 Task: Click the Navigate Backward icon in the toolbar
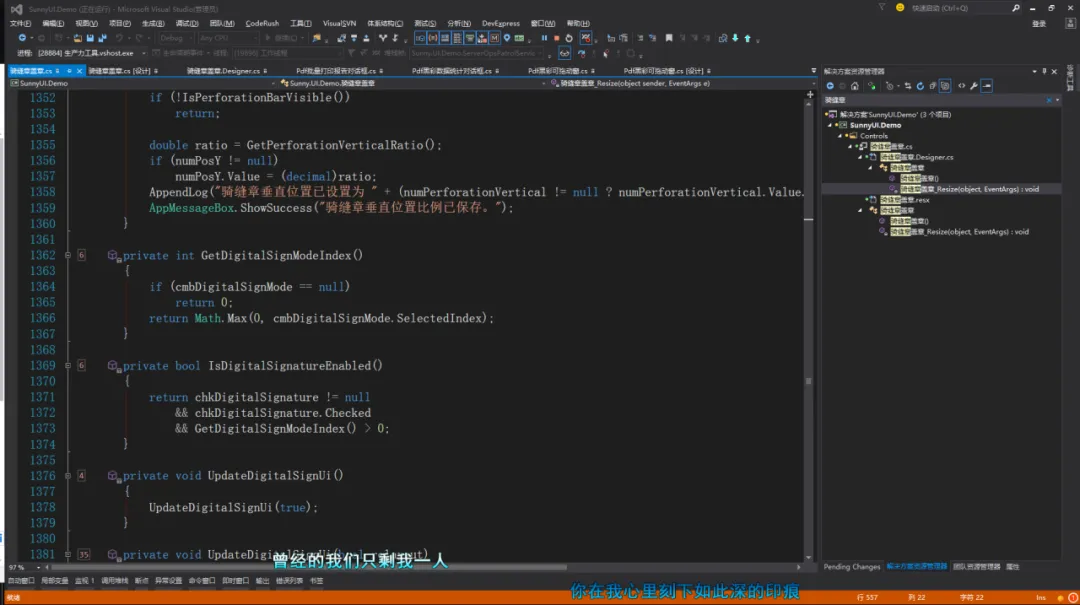(x=22, y=38)
